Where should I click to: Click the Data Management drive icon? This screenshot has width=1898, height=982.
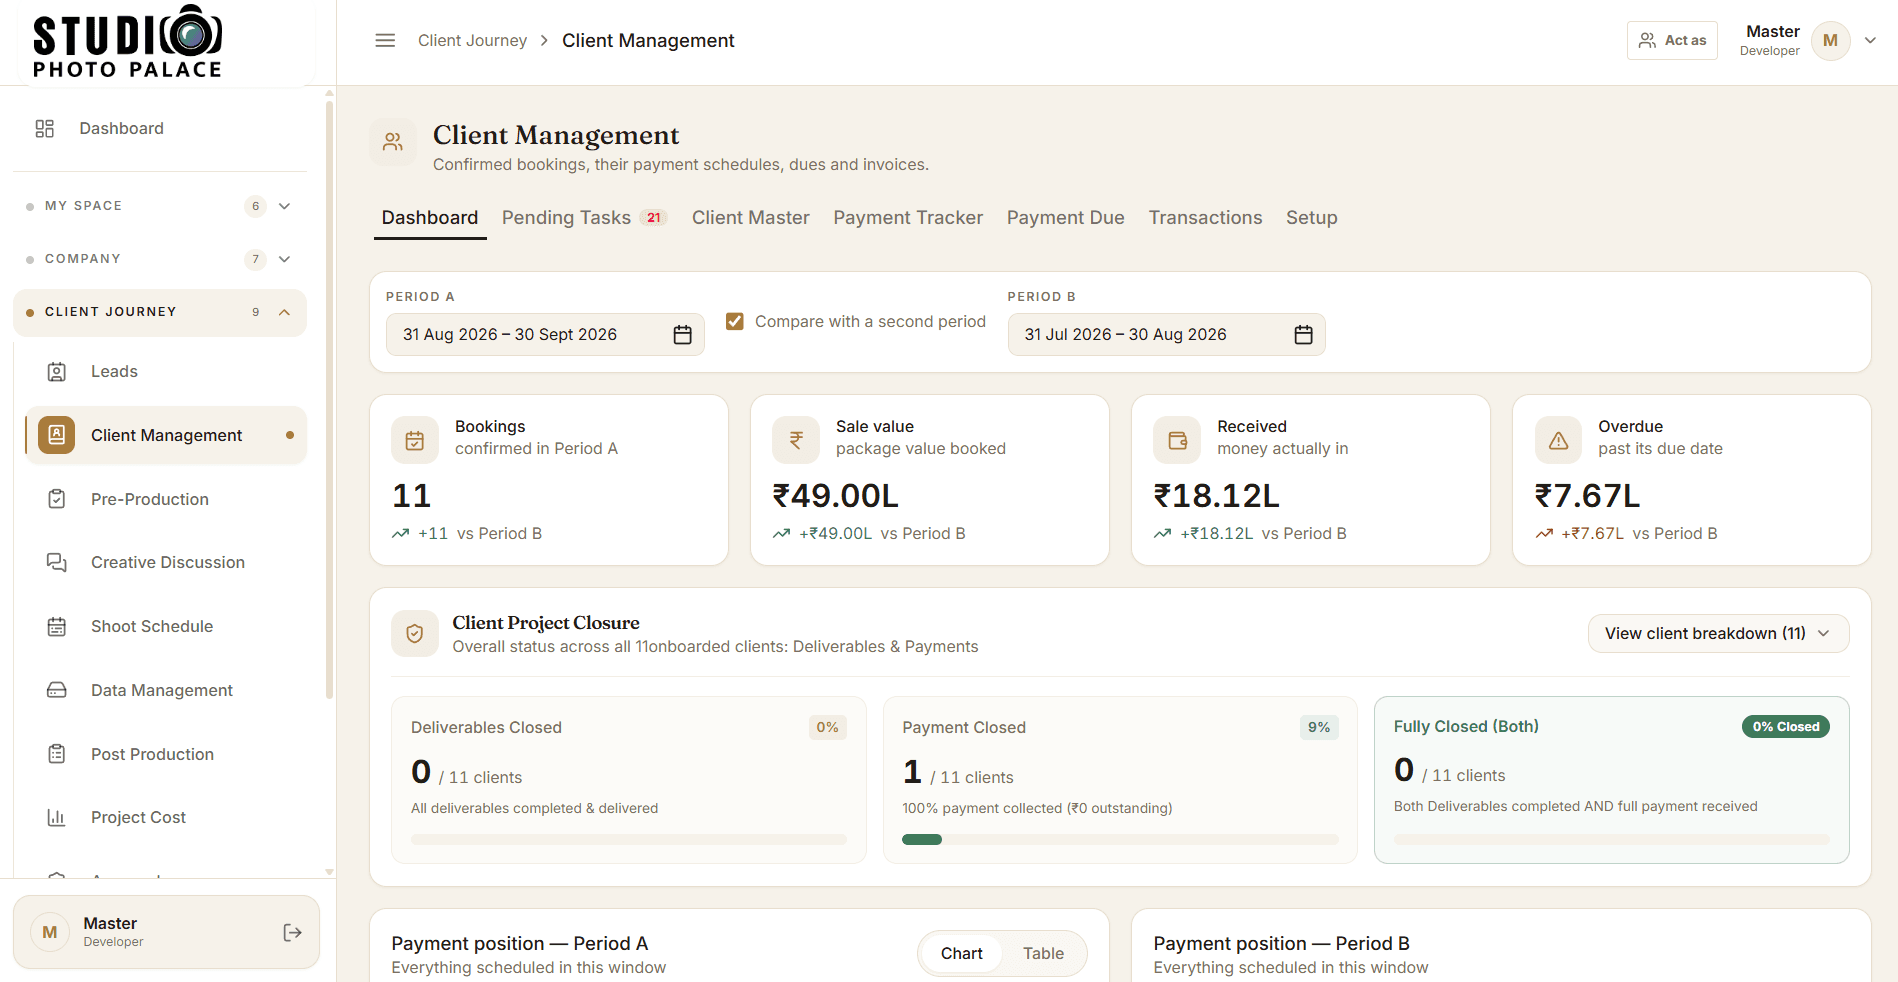[x=57, y=690]
